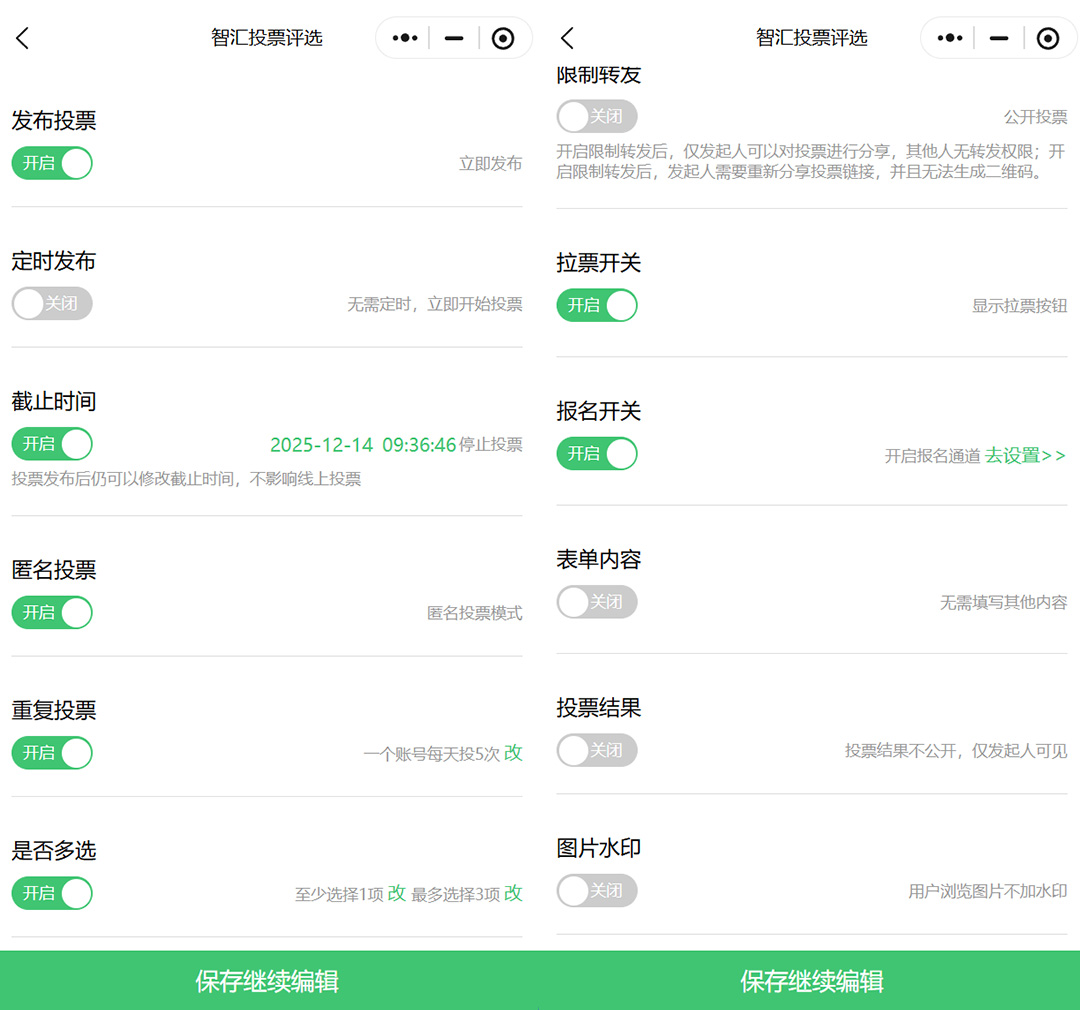Switch off the 拉票开关 toggle
The height and width of the screenshot is (1010, 1080).
click(597, 305)
